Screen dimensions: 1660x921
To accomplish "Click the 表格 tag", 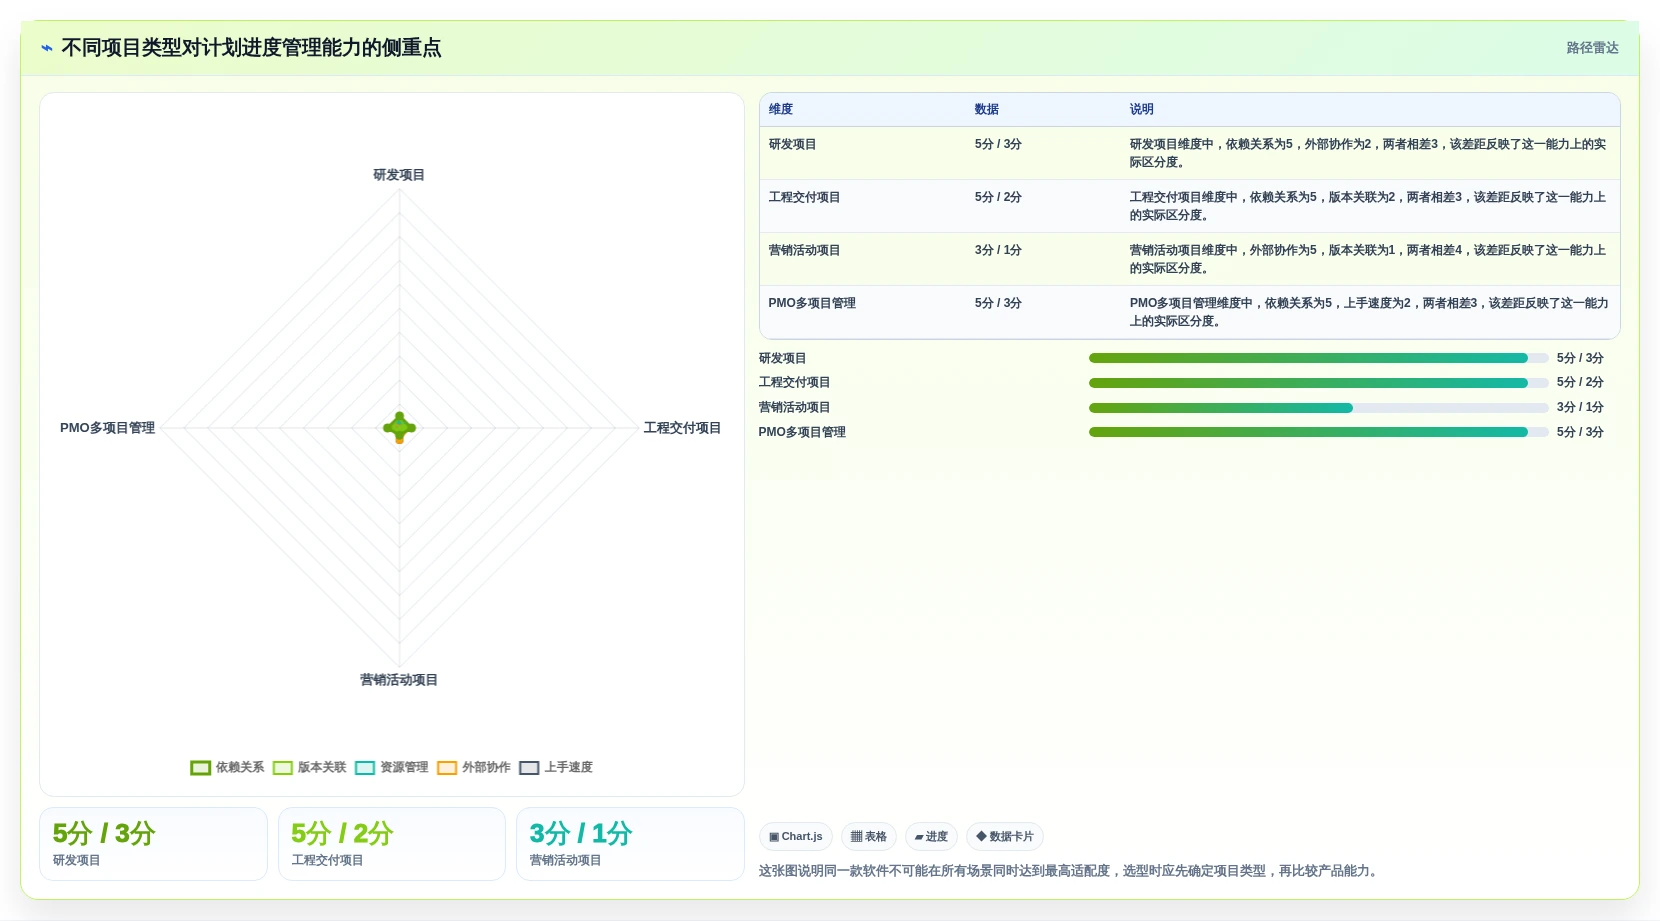I will 869,836.
